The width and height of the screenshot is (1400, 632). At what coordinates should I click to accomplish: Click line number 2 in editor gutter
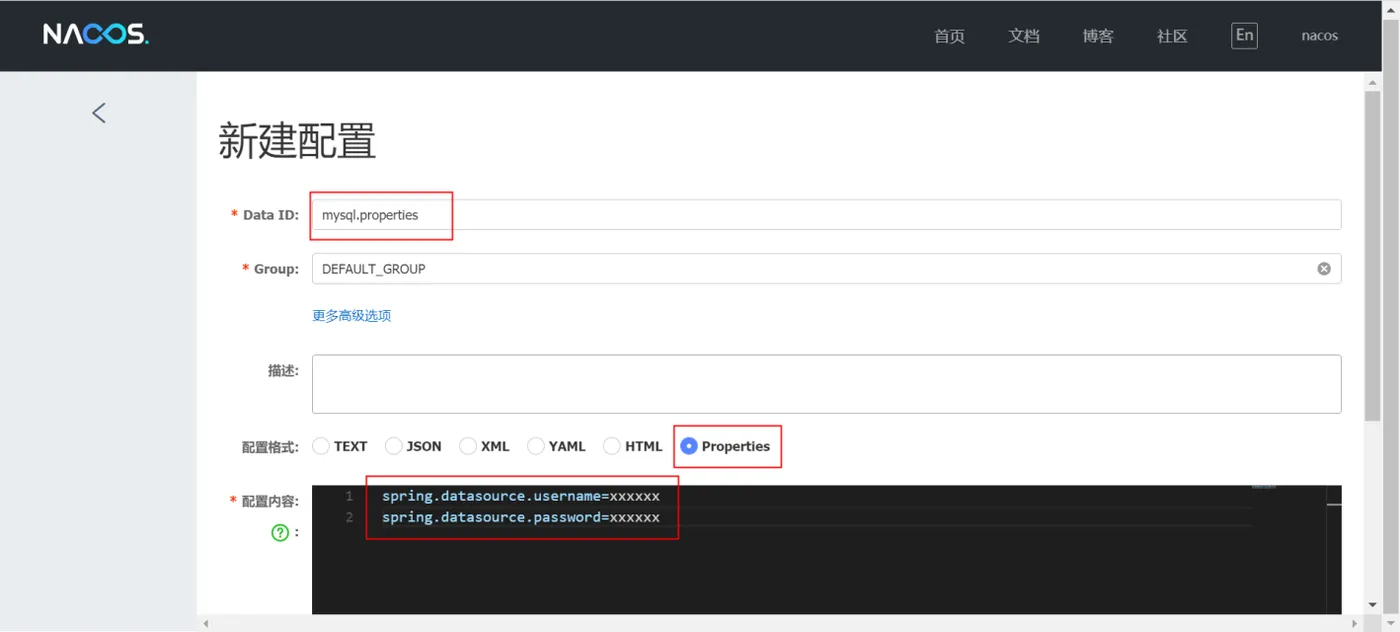(349, 517)
